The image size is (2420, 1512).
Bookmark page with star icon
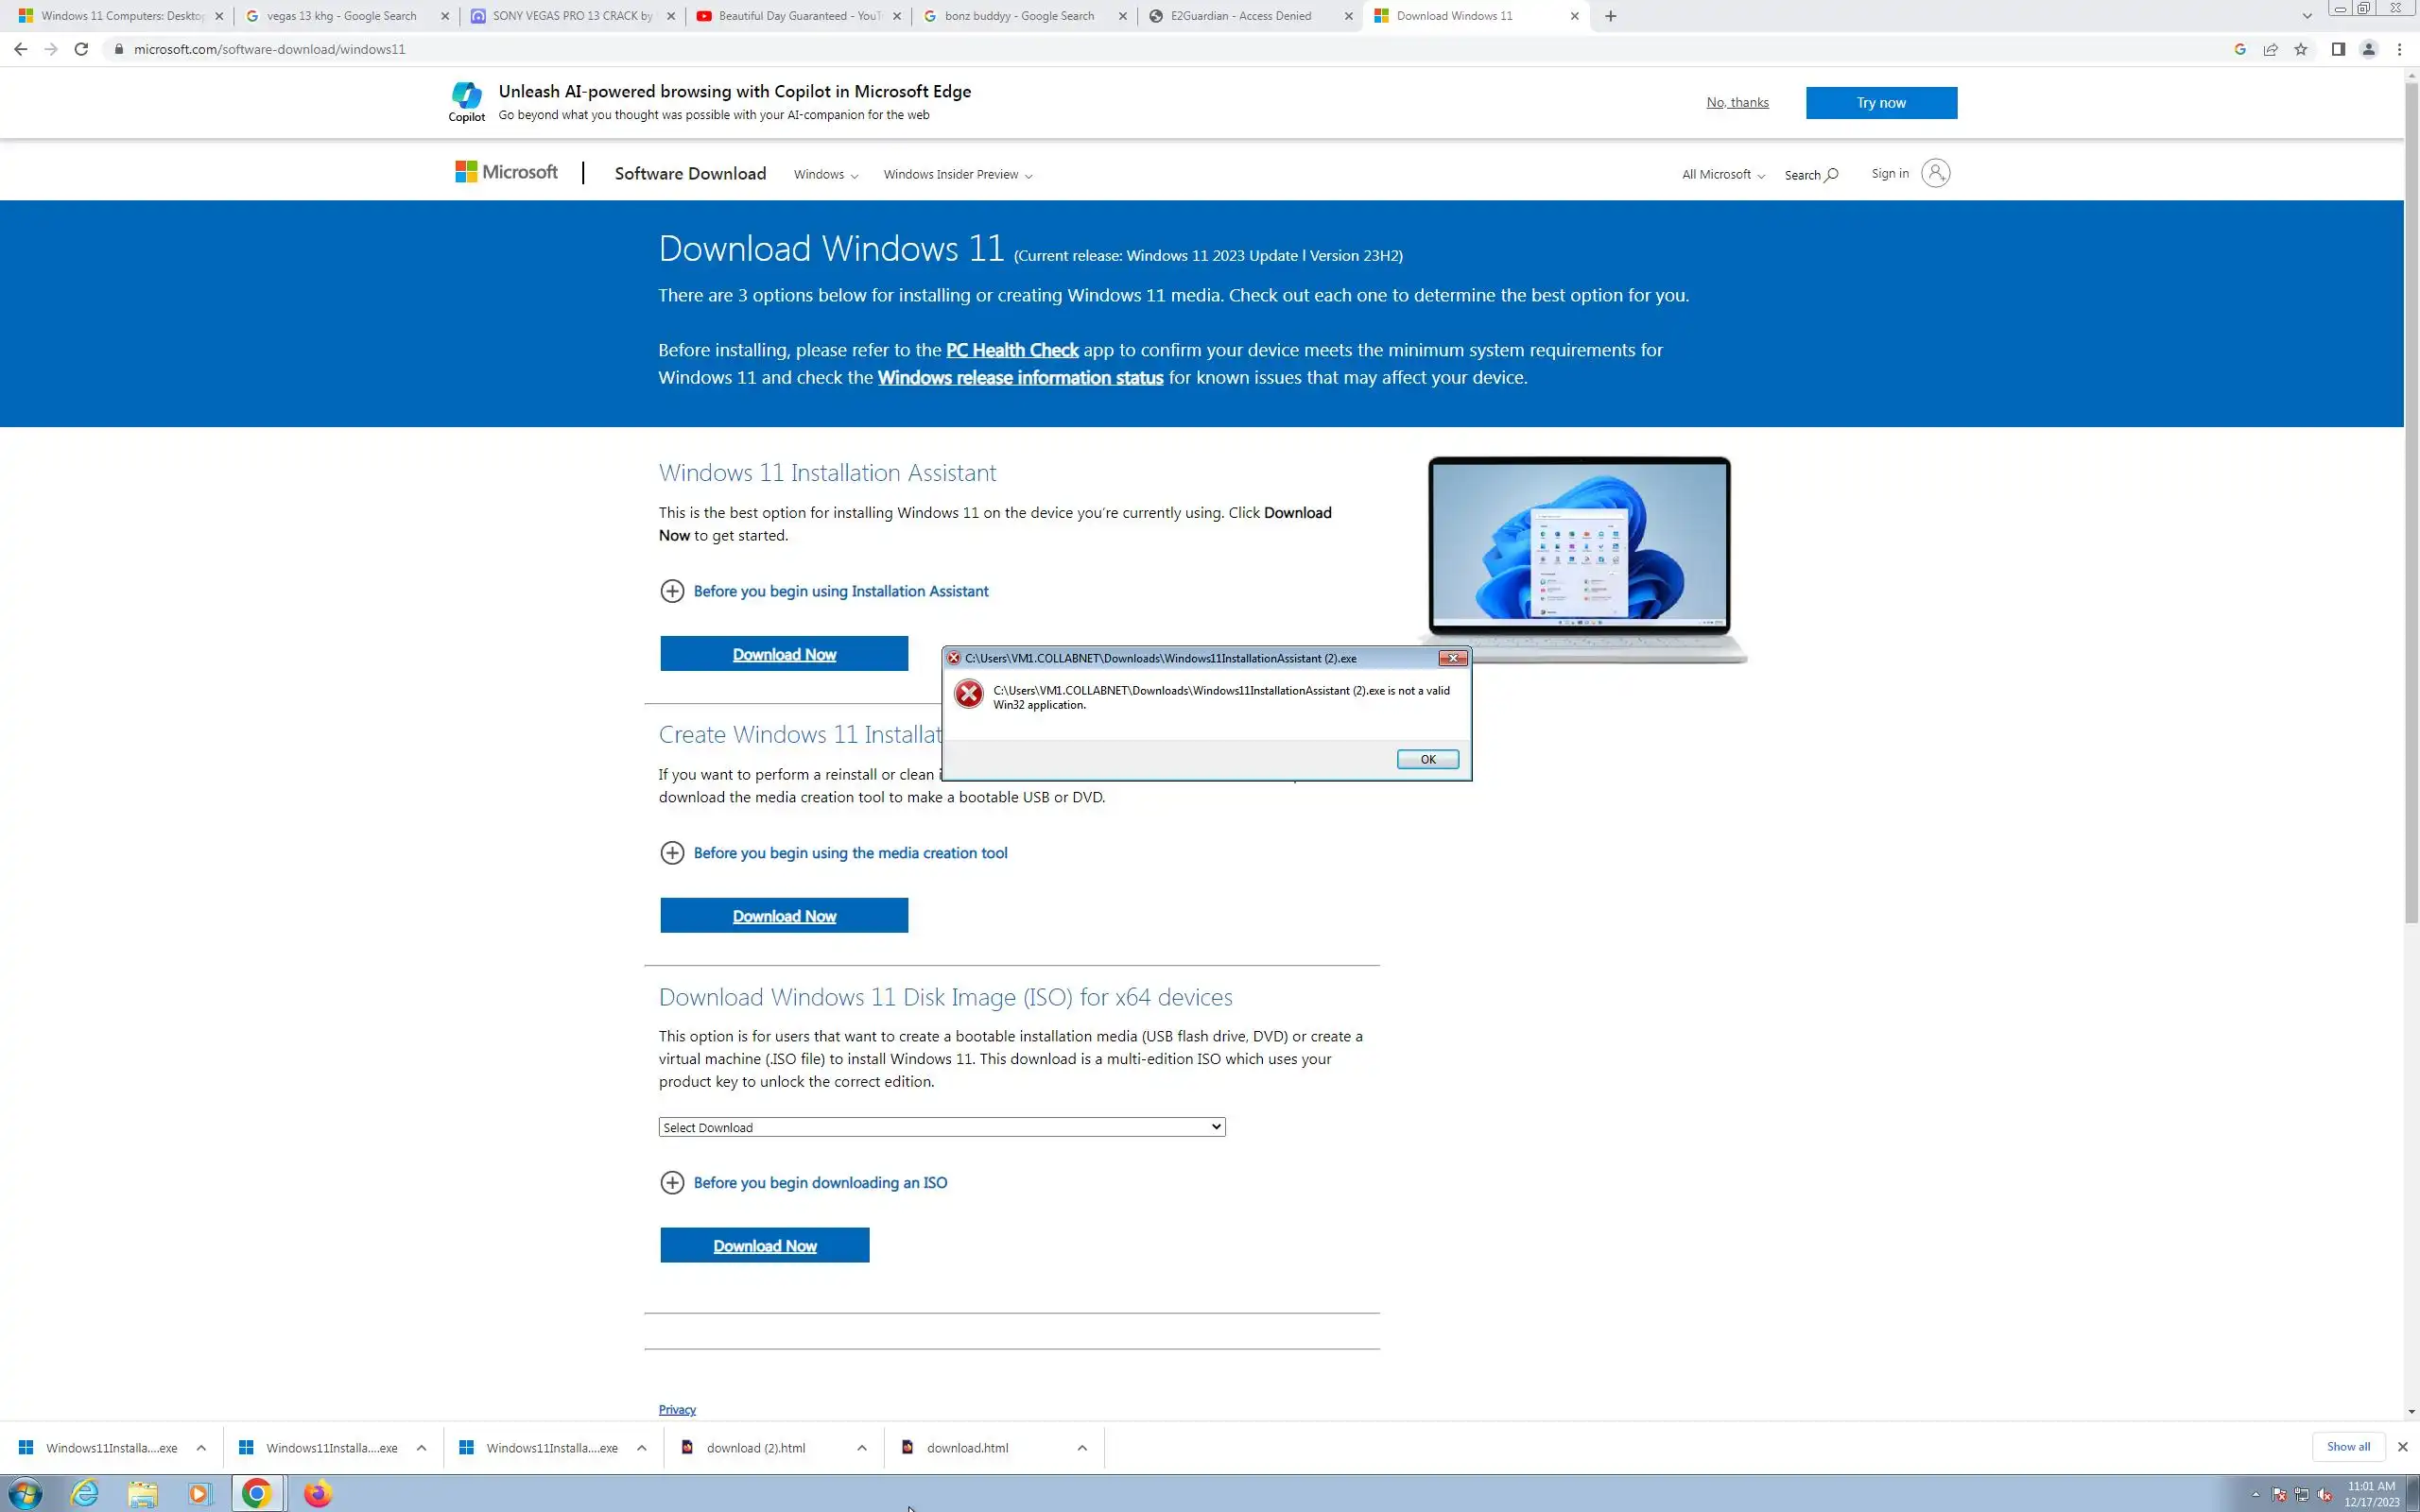[x=2301, y=49]
